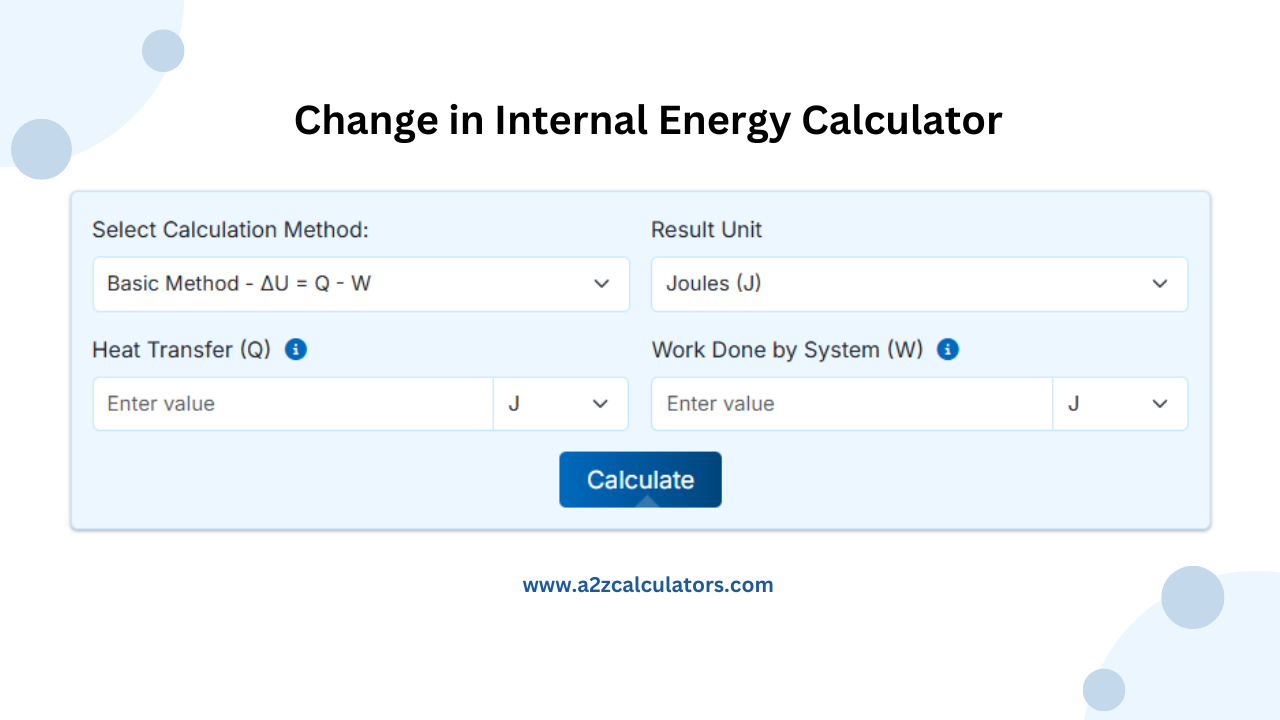Image resolution: width=1280 pixels, height=720 pixels.
Task: Click the Change in Internal Energy Calculator title
Action: pyautogui.click(x=648, y=120)
